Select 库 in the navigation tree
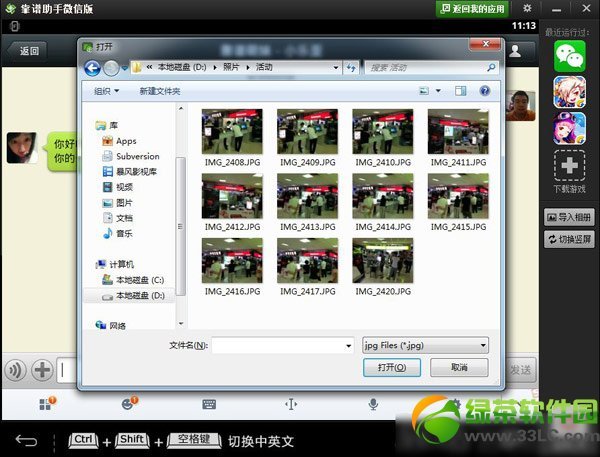 106,125
